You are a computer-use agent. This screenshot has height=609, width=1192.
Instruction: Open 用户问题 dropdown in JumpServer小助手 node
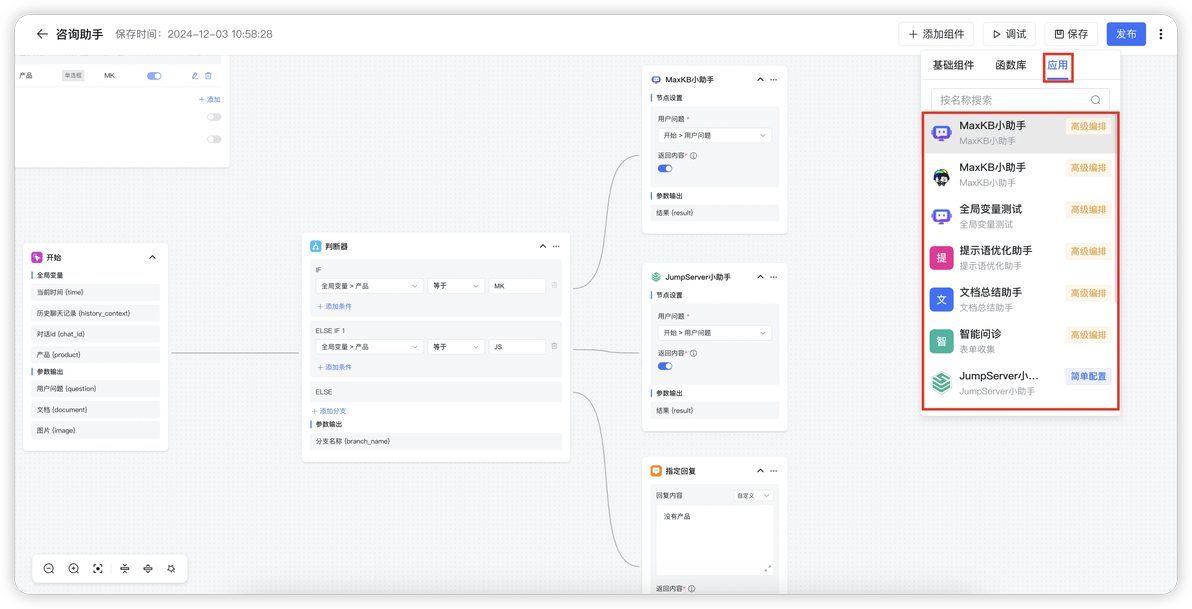pos(715,333)
